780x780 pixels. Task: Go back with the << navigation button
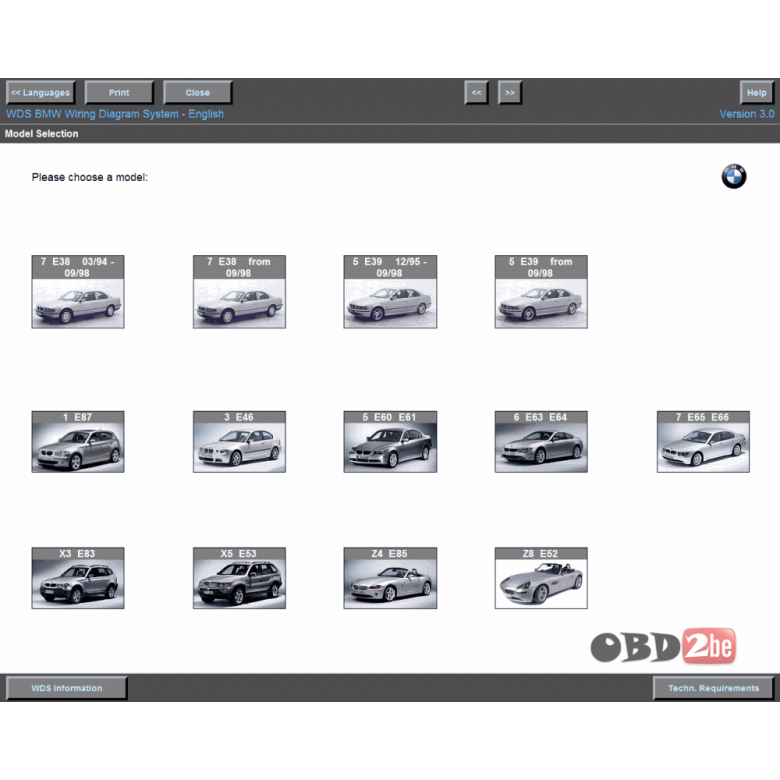click(x=477, y=93)
